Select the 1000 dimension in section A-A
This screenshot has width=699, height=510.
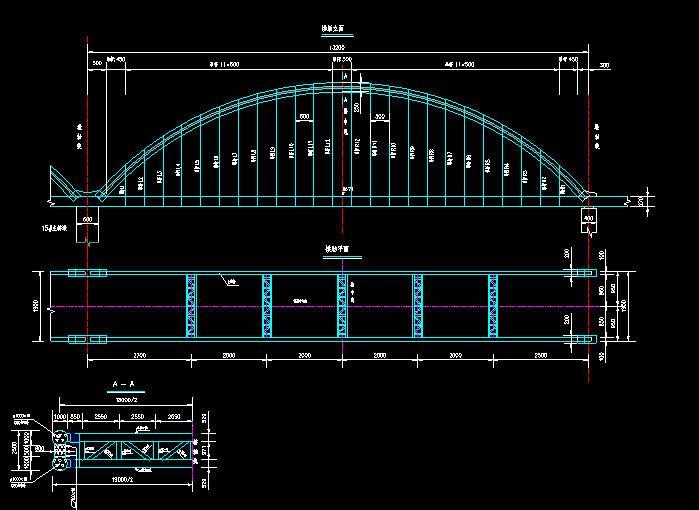coord(59,416)
